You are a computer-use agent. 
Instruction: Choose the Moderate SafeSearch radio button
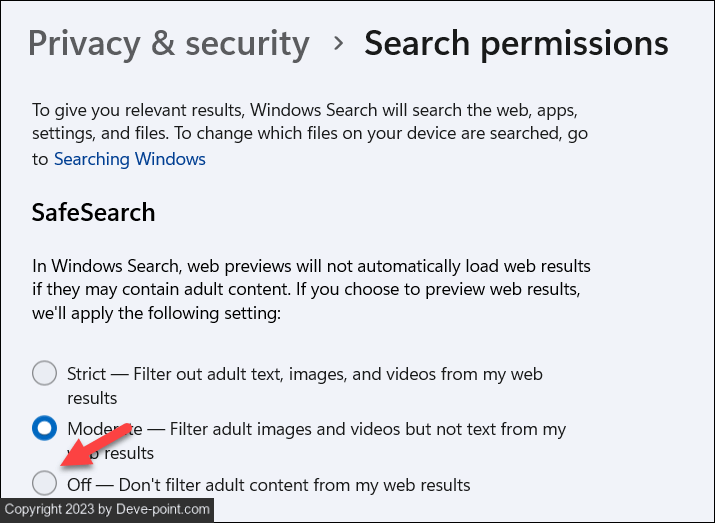click(x=44, y=429)
